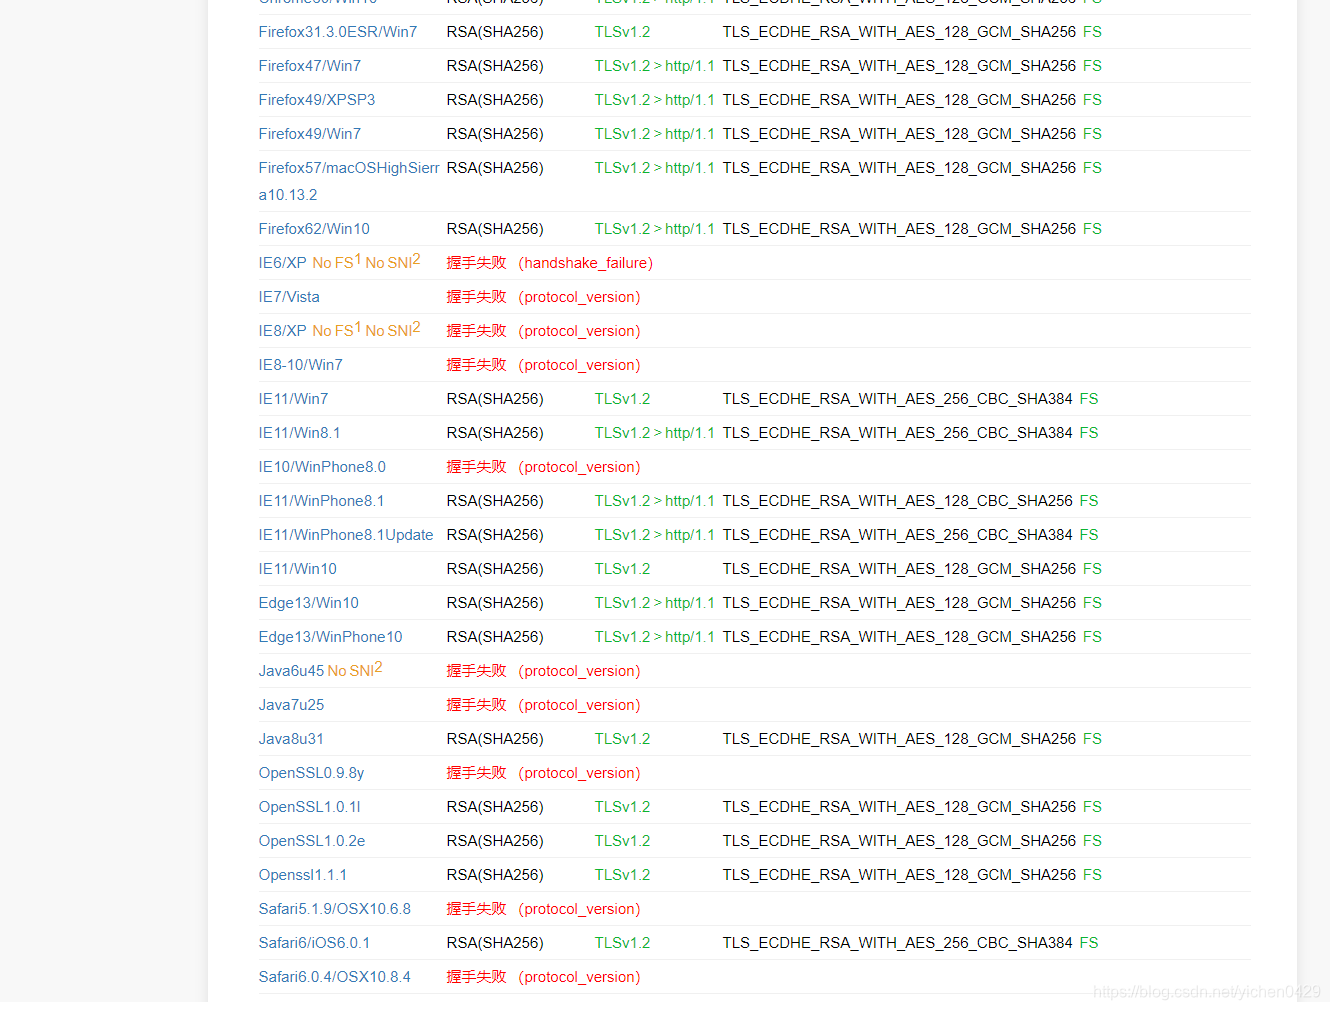Open the Openssl1.1.1 client link
The width and height of the screenshot is (1330, 1010).
point(302,875)
